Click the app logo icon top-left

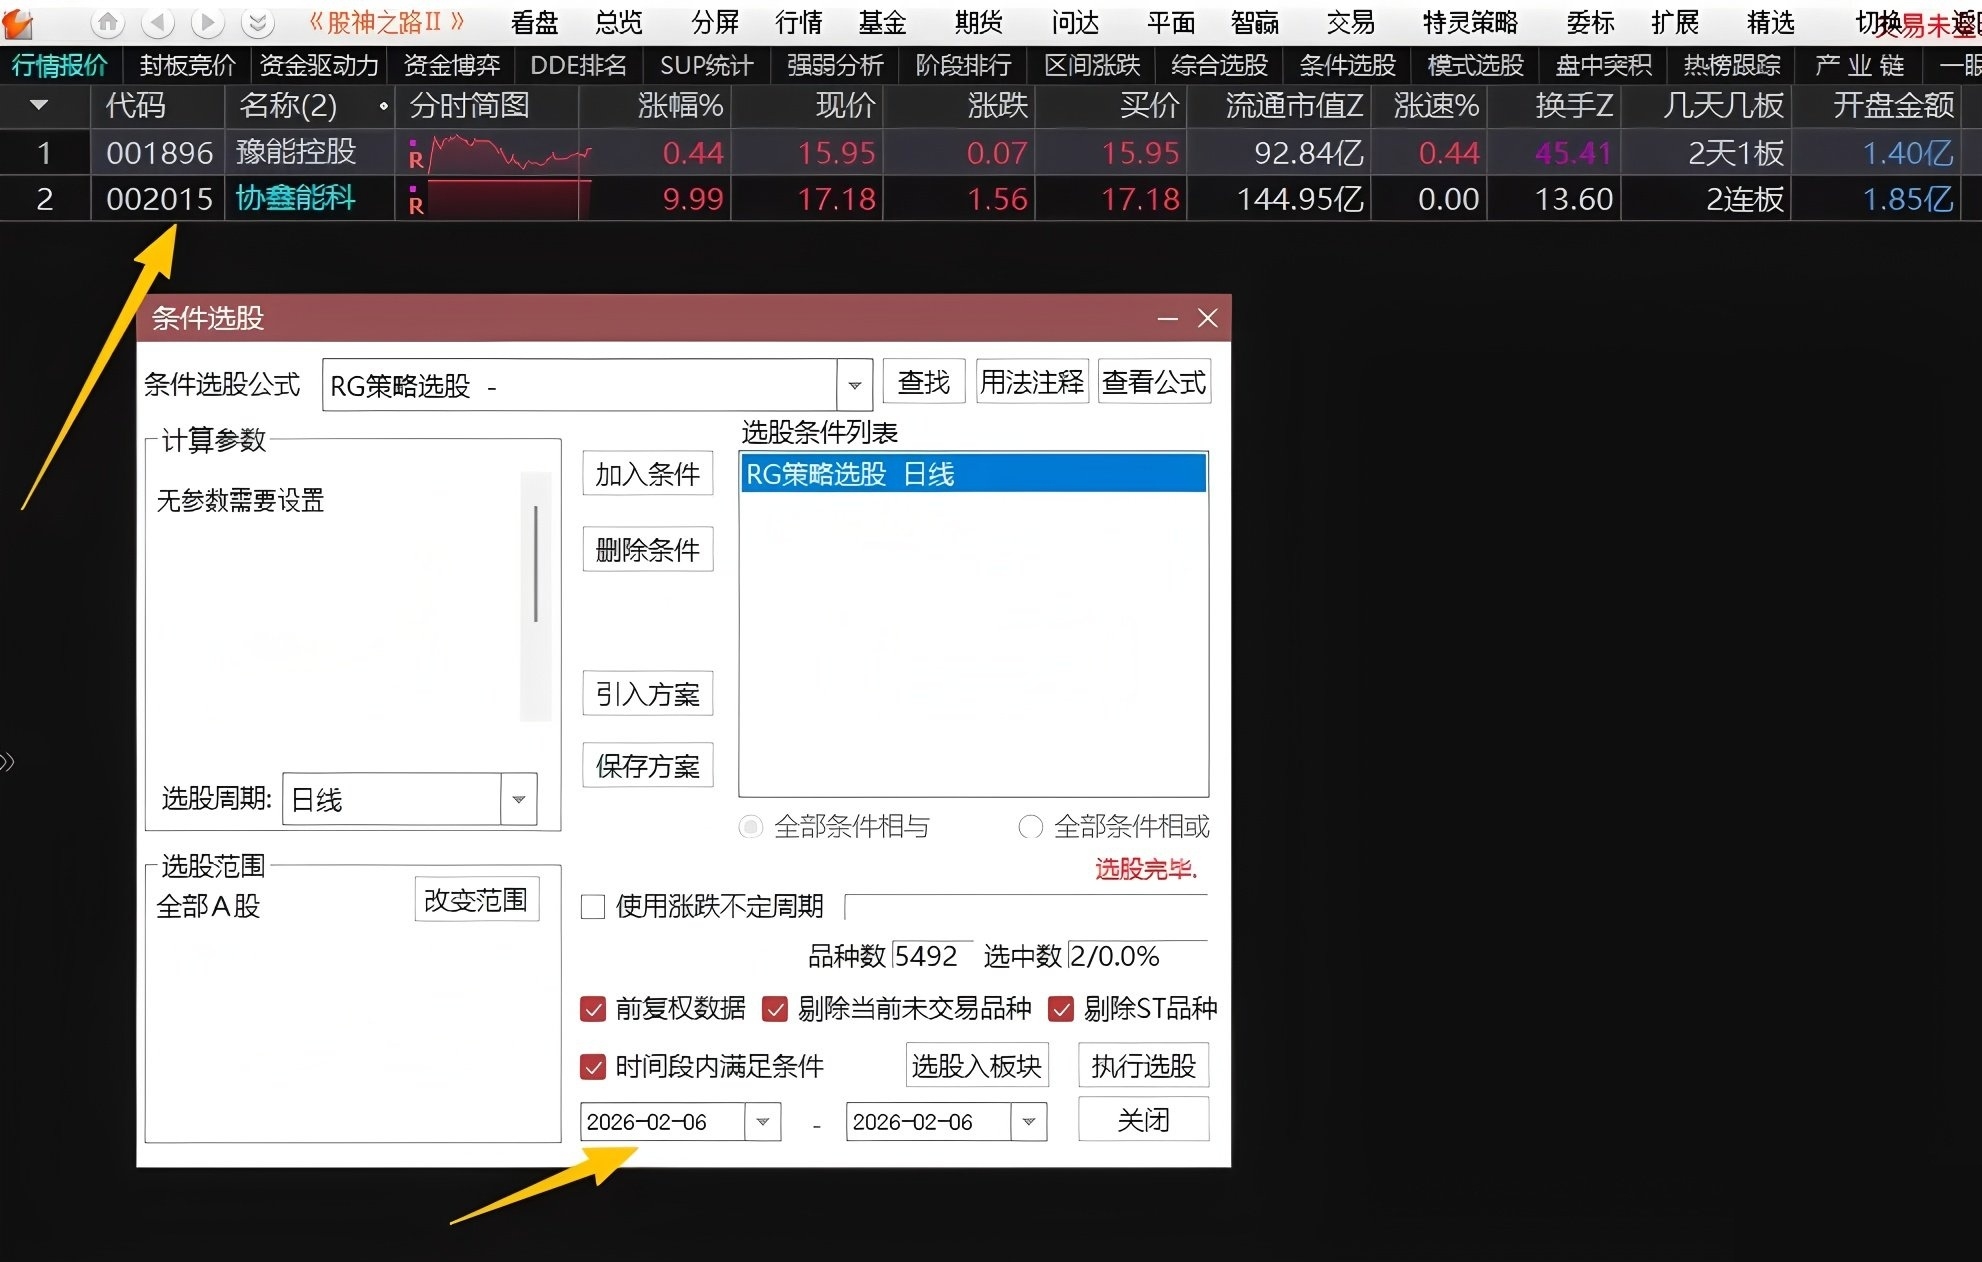17,23
